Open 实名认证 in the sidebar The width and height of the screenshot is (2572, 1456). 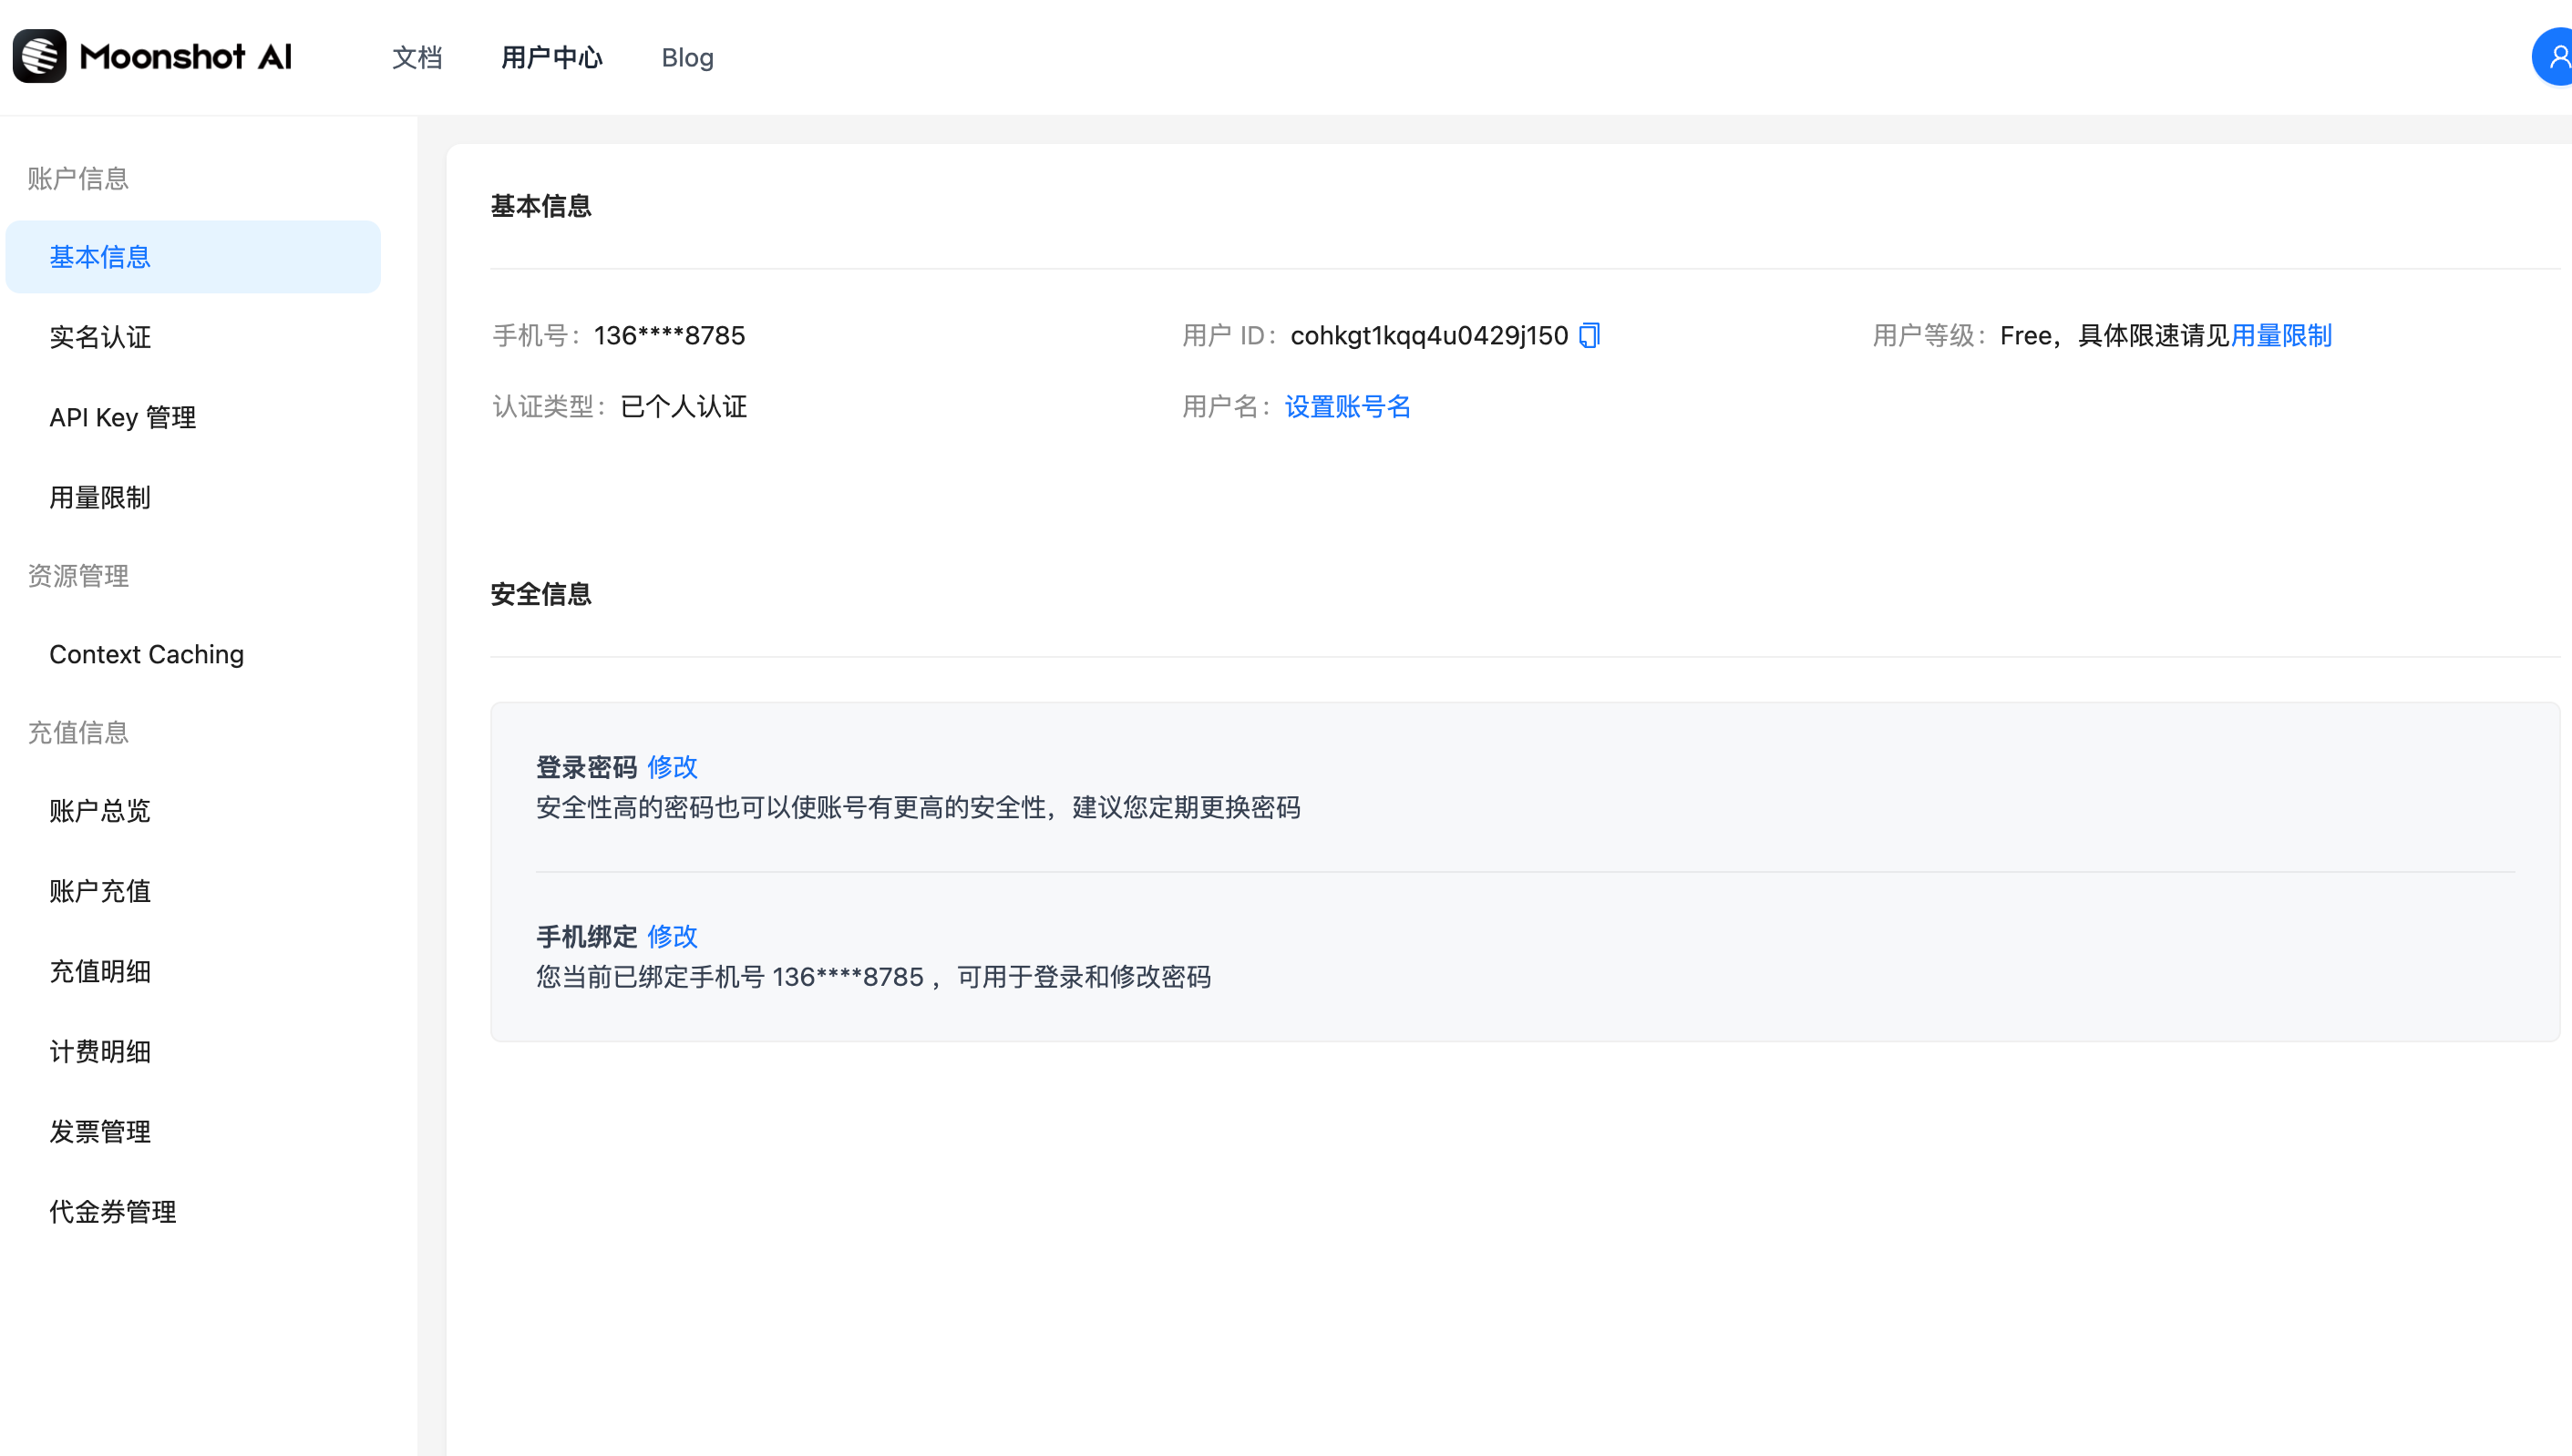pyautogui.click(x=100, y=337)
